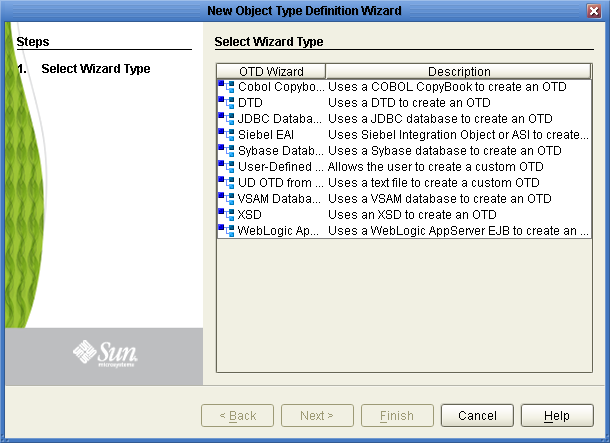The image size is (610, 443).
Task: Click the Back button
Action: point(237,415)
